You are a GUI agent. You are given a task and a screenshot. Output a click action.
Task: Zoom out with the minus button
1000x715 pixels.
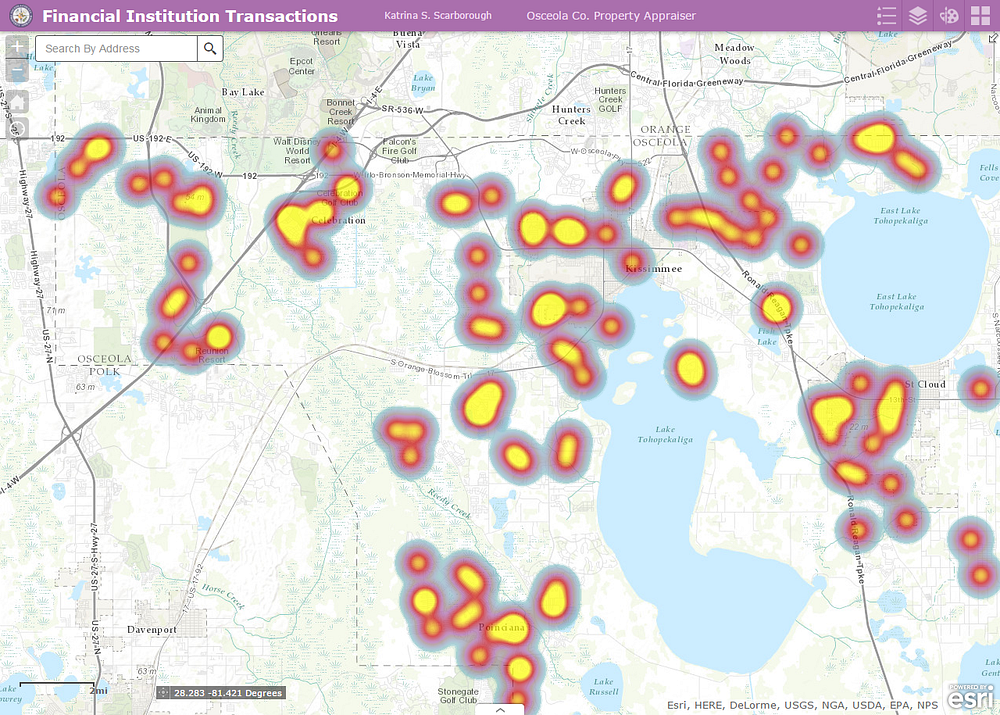point(17,70)
